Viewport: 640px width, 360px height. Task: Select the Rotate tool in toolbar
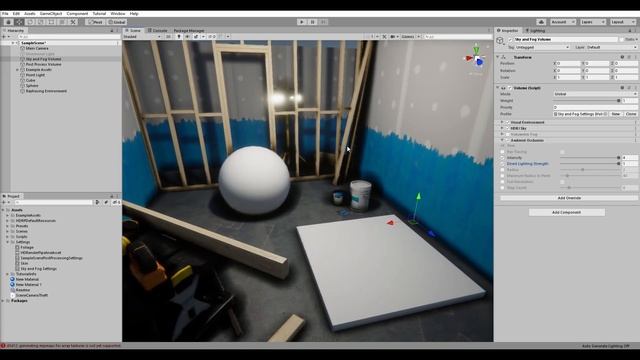click(x=30, y=22)
